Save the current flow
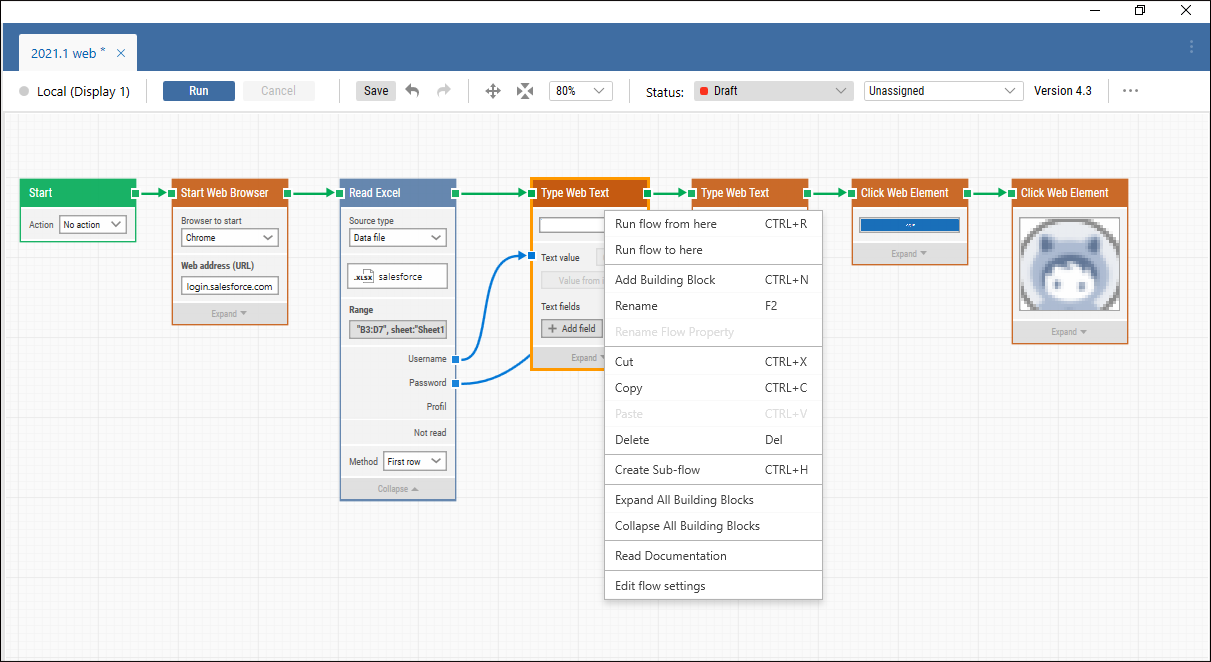1211x662 pixels. point(375,90)
